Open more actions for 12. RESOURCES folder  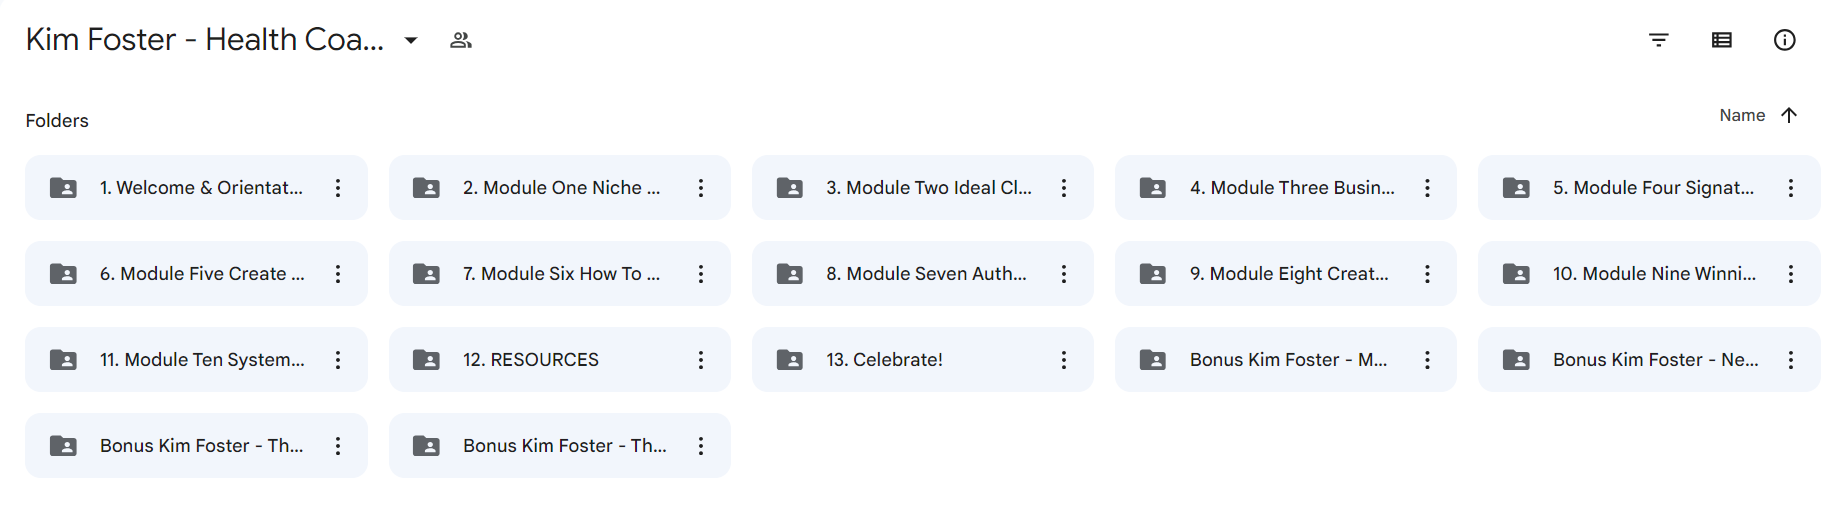(701, 359)
